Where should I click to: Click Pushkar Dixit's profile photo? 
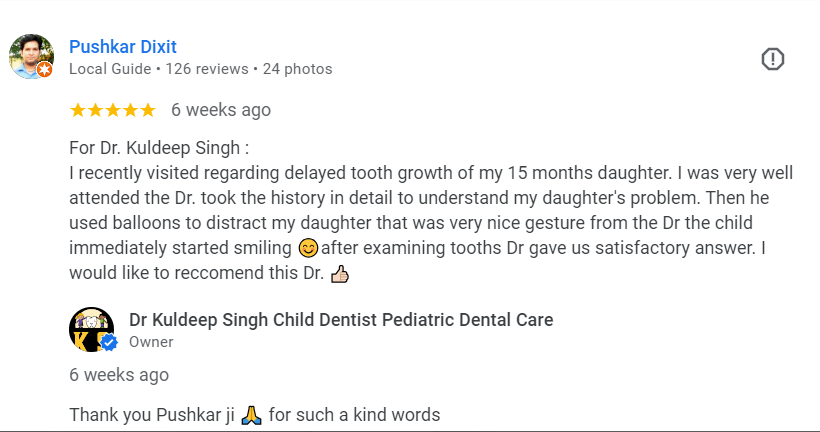click(x=30, y=55)
